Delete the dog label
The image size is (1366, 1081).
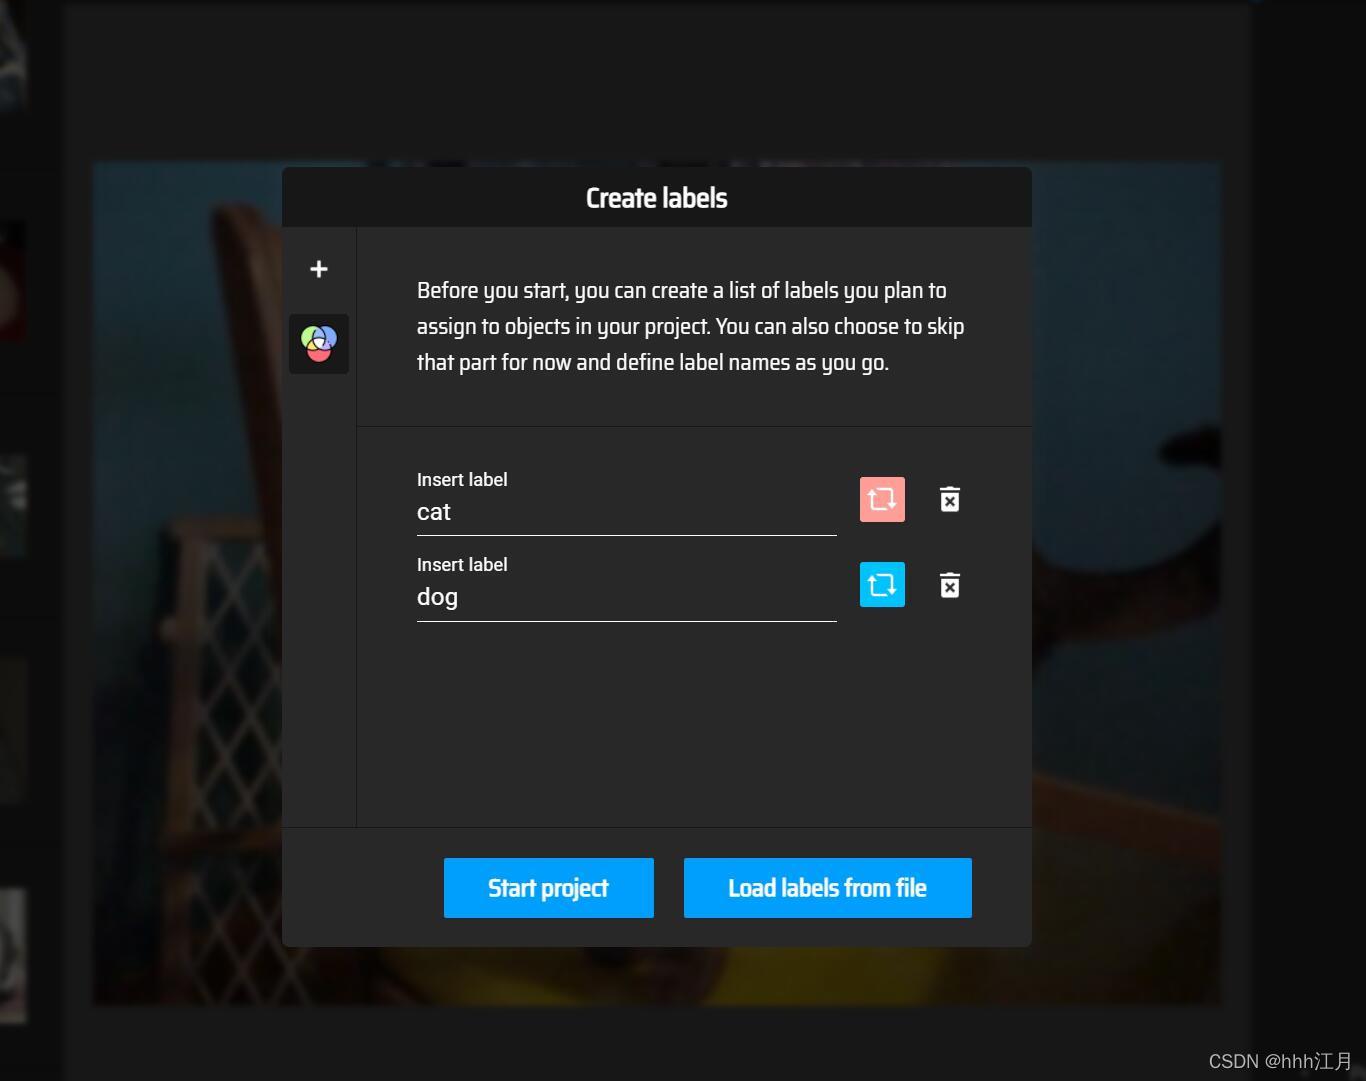950,585
